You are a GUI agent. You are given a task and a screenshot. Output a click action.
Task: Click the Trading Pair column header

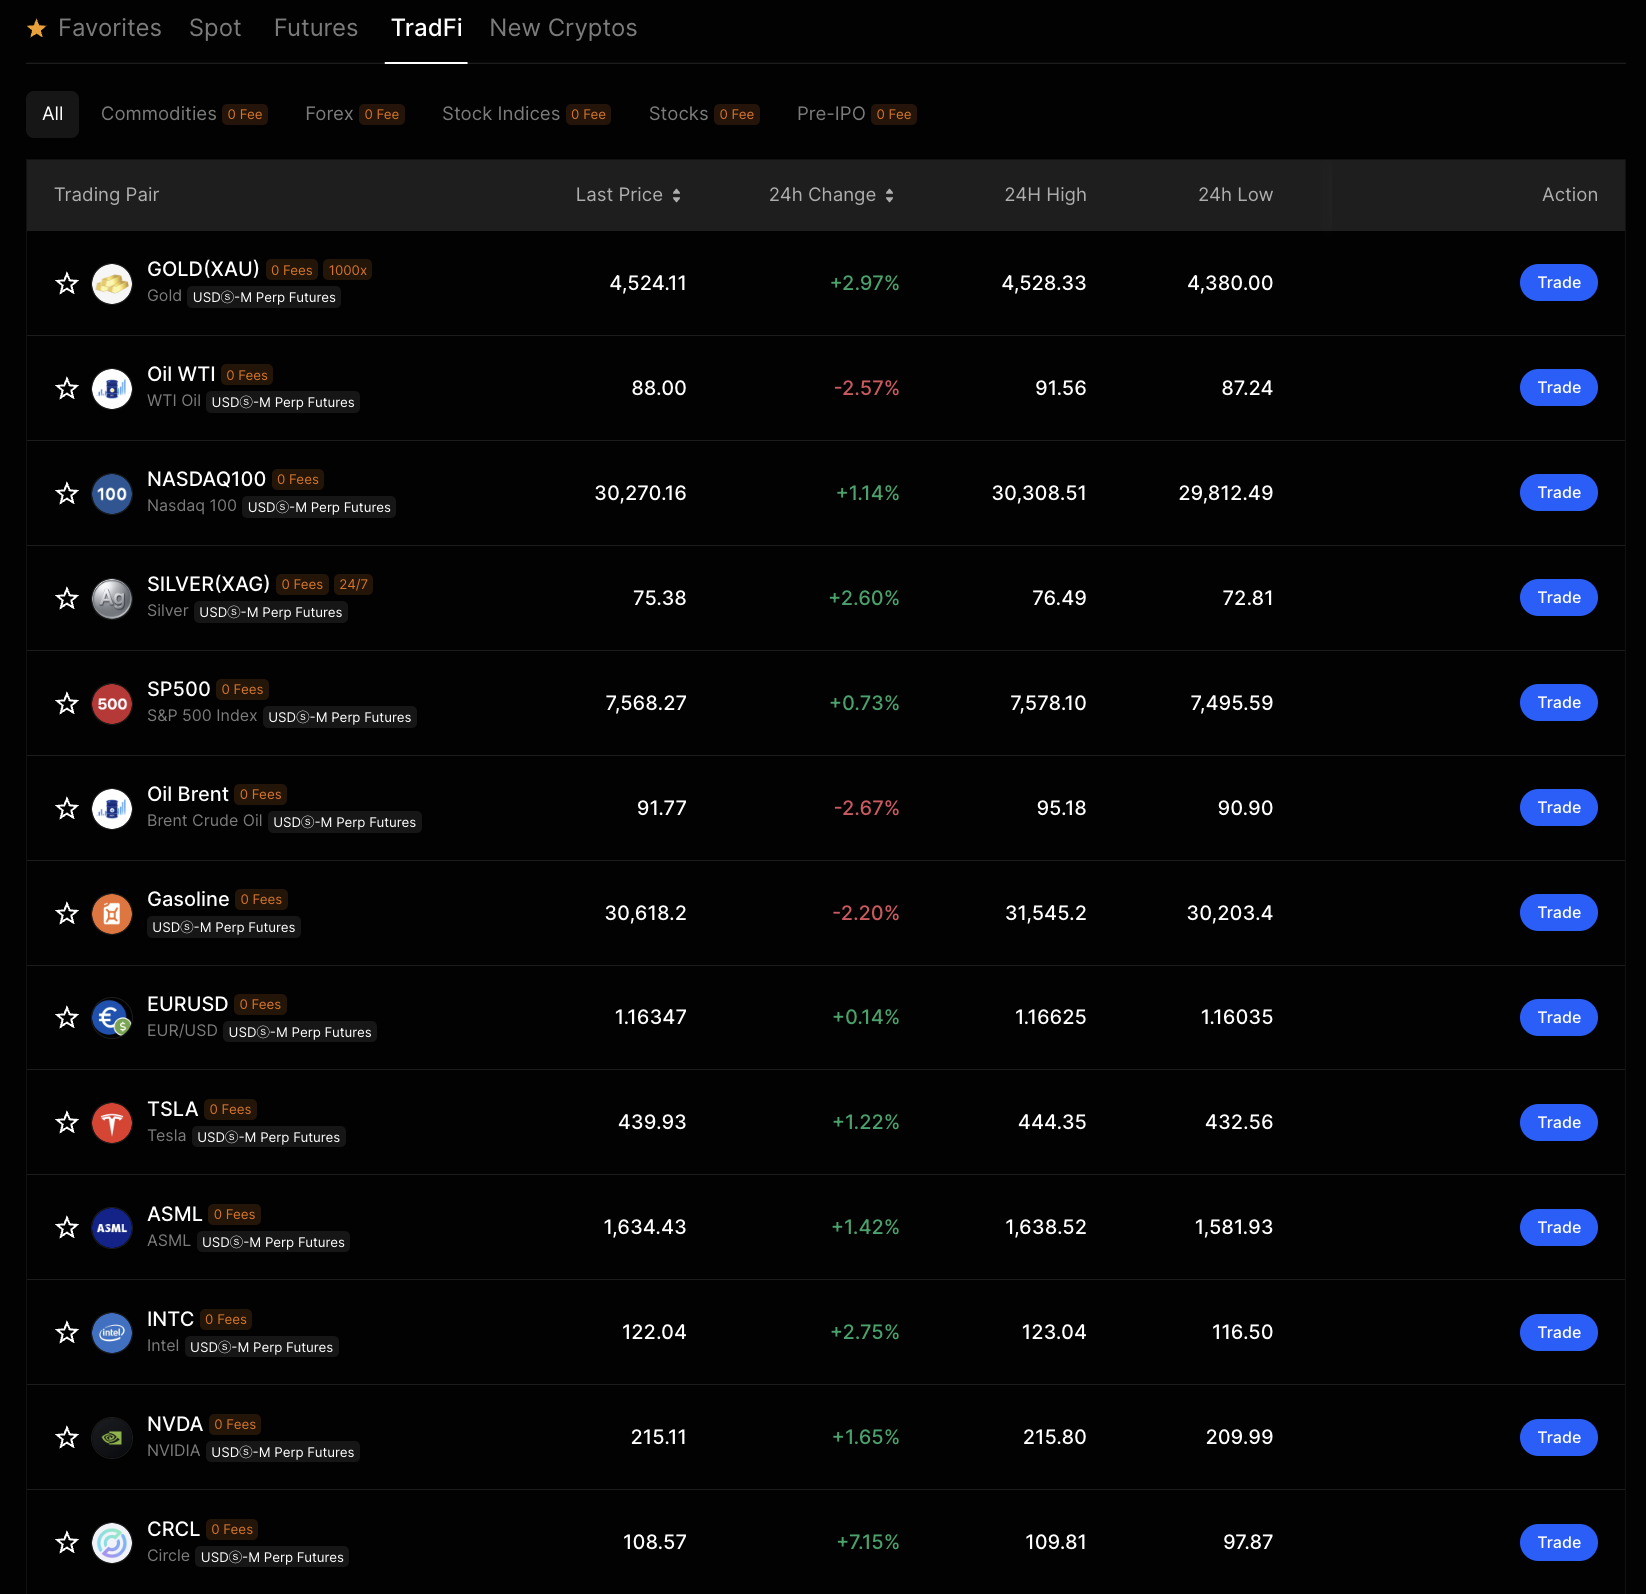[x=107, y=195]
